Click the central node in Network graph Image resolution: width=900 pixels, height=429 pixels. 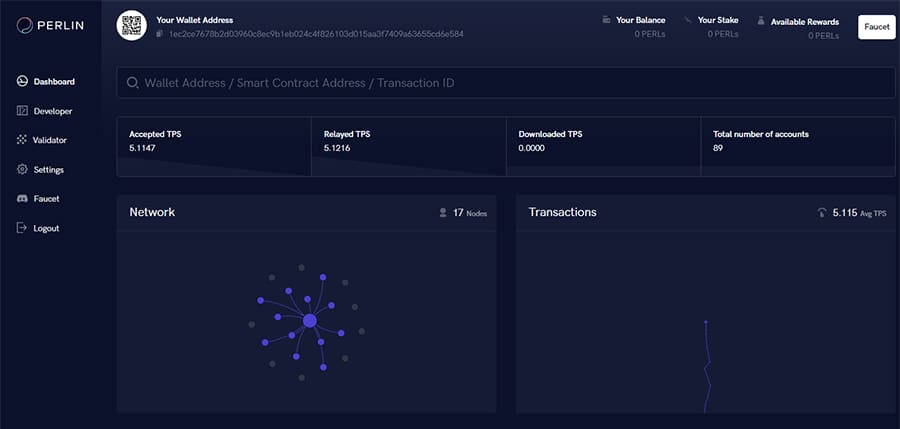(x=309, y=320)
